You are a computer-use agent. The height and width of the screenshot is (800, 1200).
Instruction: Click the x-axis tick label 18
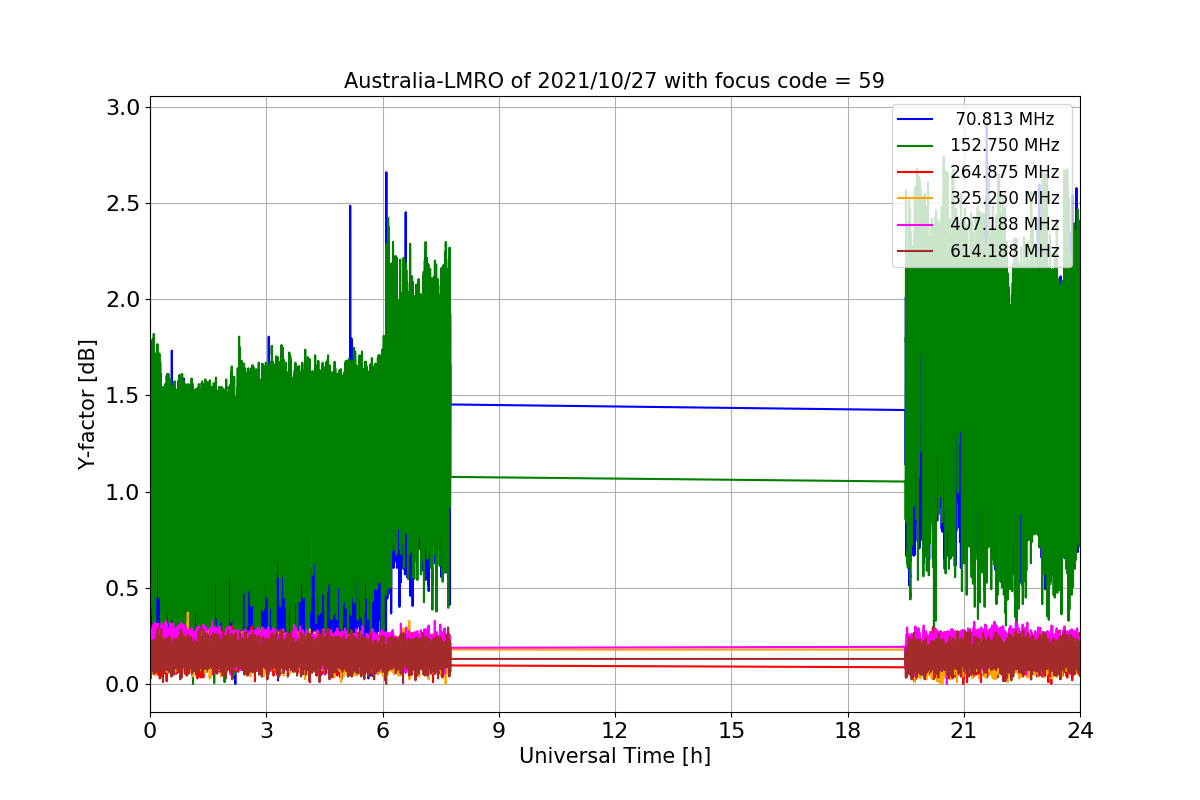coord(847,730)
